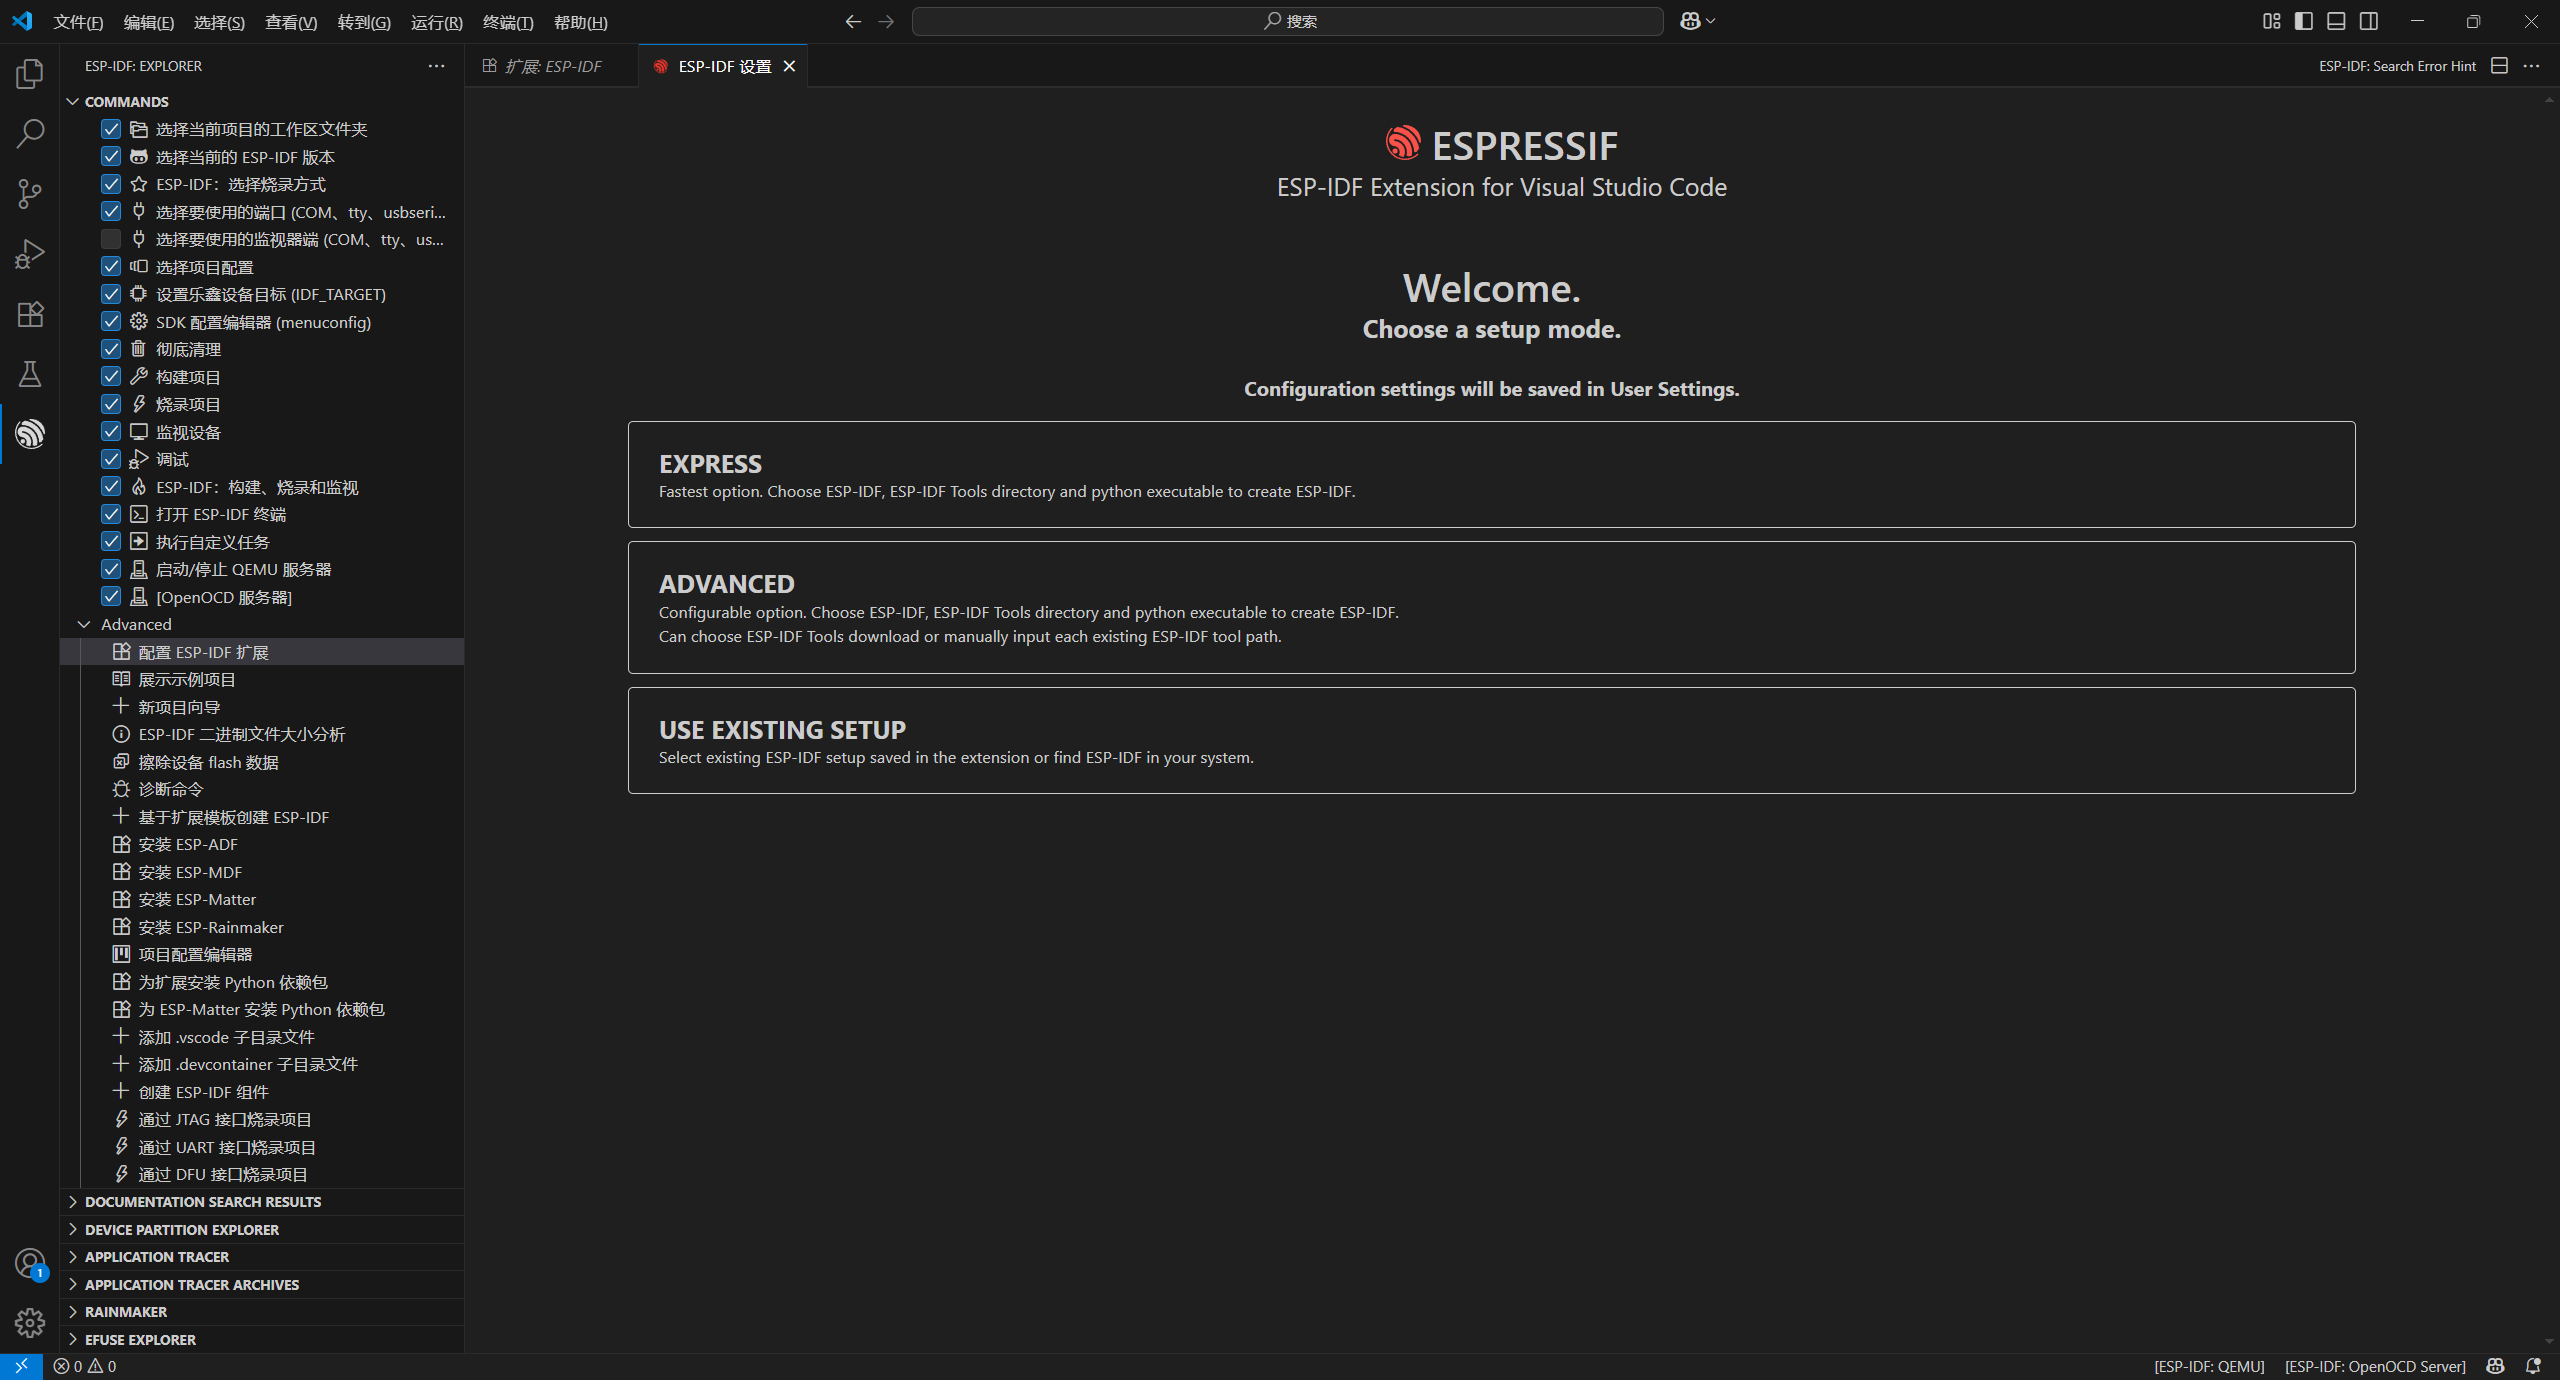Collapse the Advanced tree section

click(x=85, y=624)
